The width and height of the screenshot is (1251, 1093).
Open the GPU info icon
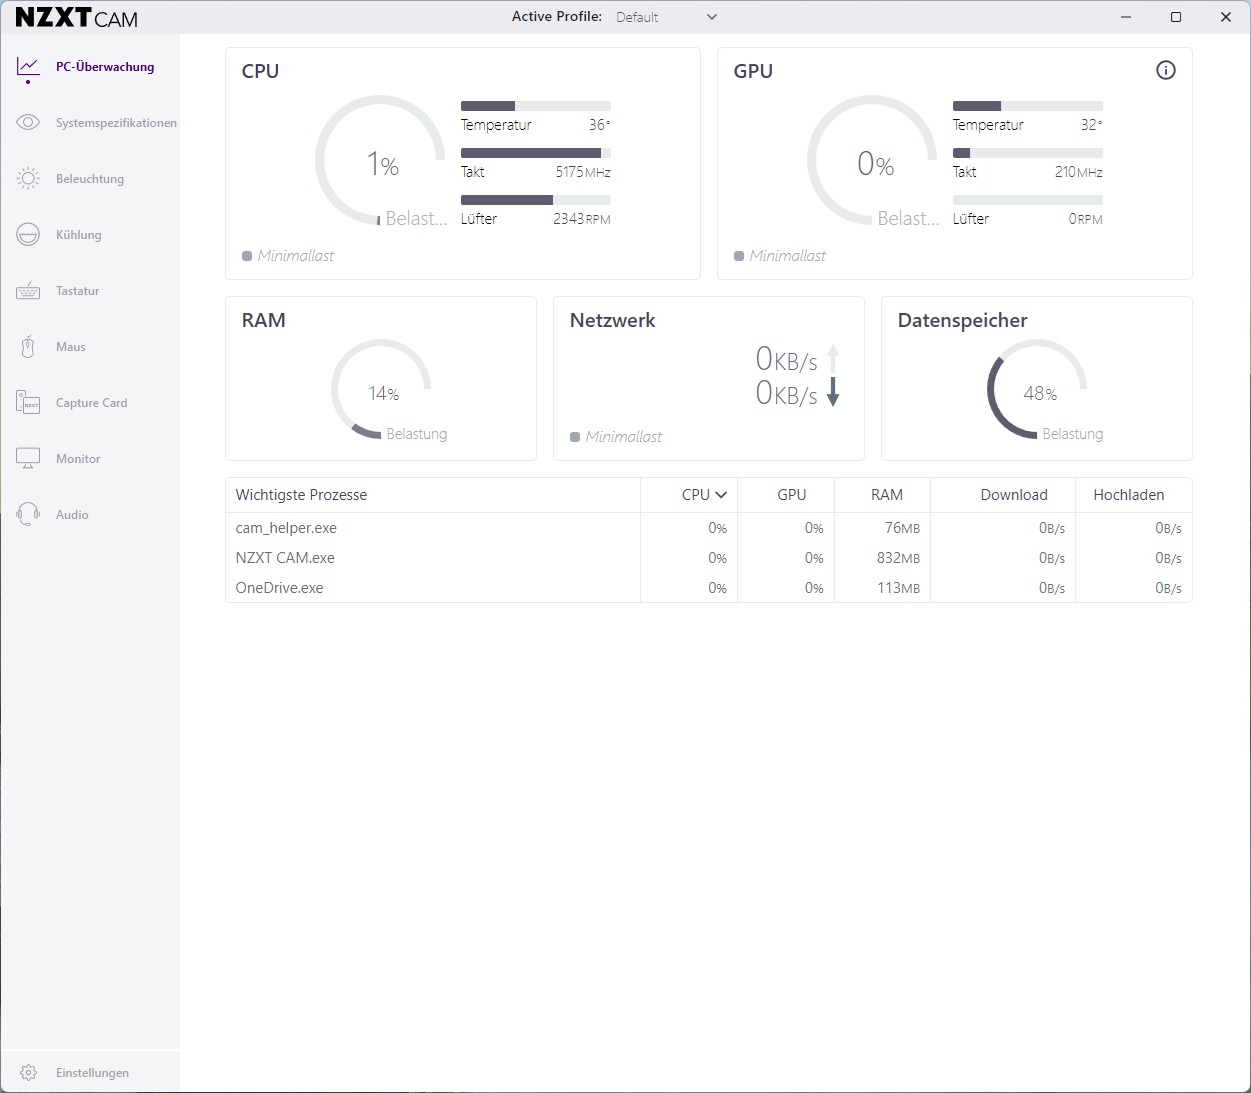pos(1166,70)
